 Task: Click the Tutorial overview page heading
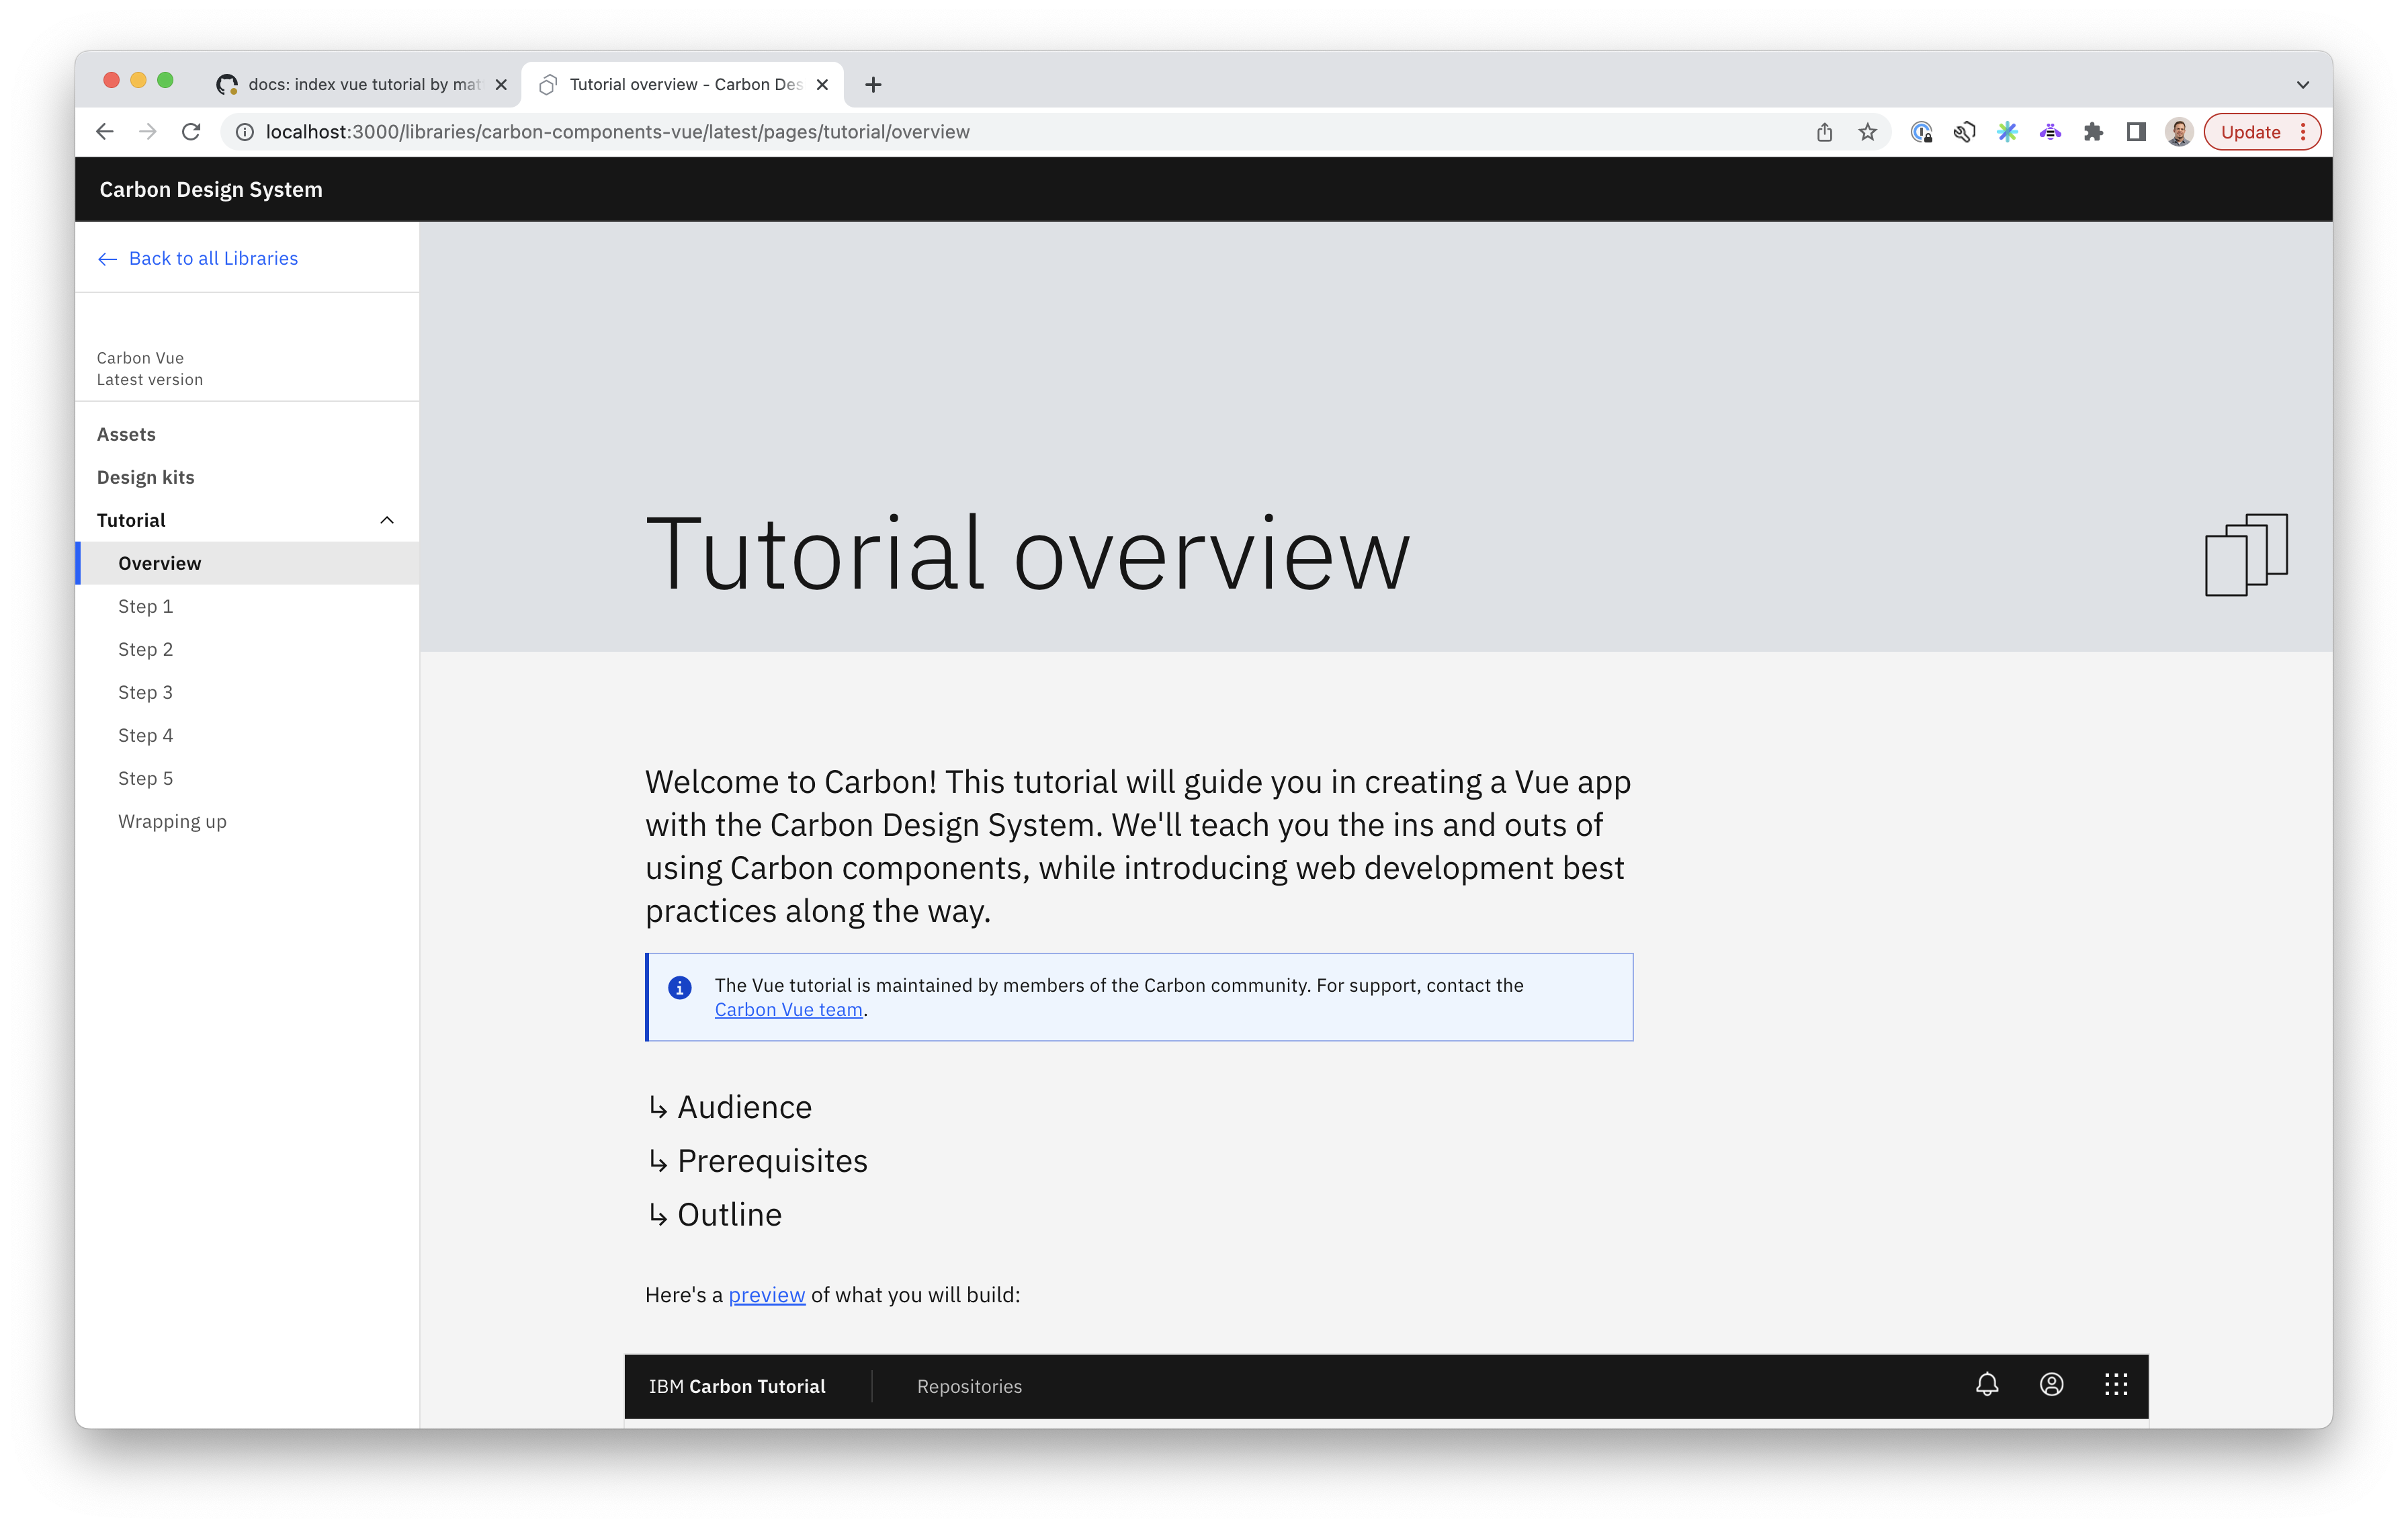click(x=1028, y=553)
